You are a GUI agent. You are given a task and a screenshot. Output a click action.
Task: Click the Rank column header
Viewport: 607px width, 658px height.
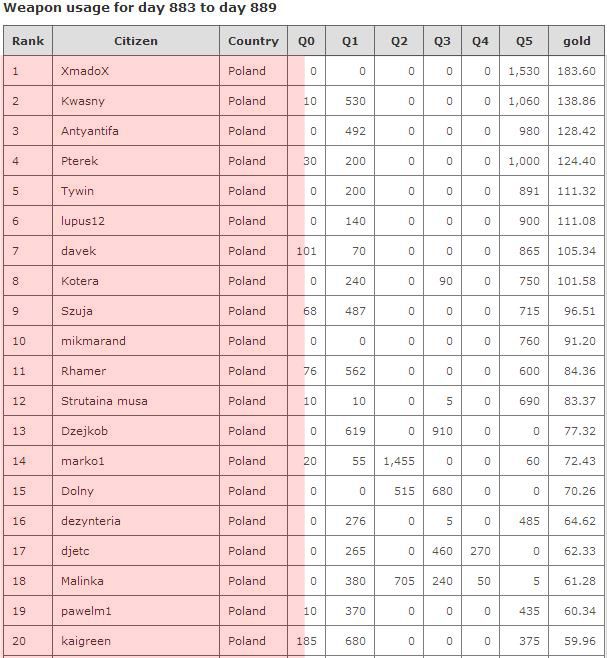28,41
